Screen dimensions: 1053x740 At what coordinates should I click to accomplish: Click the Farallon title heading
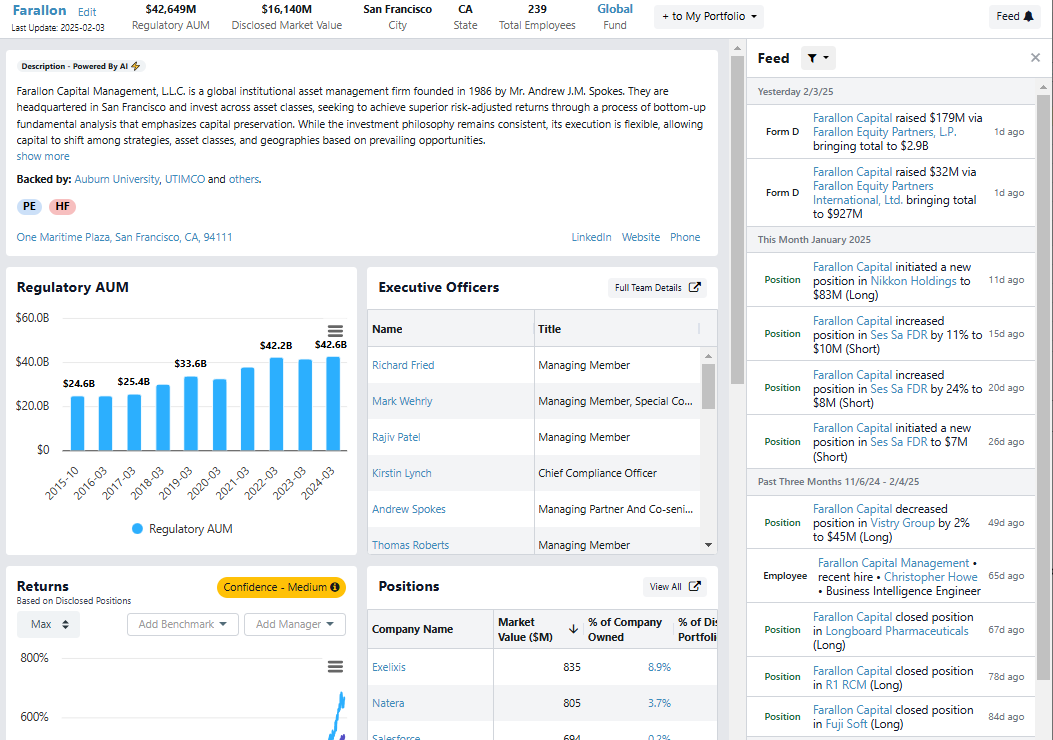40,11
